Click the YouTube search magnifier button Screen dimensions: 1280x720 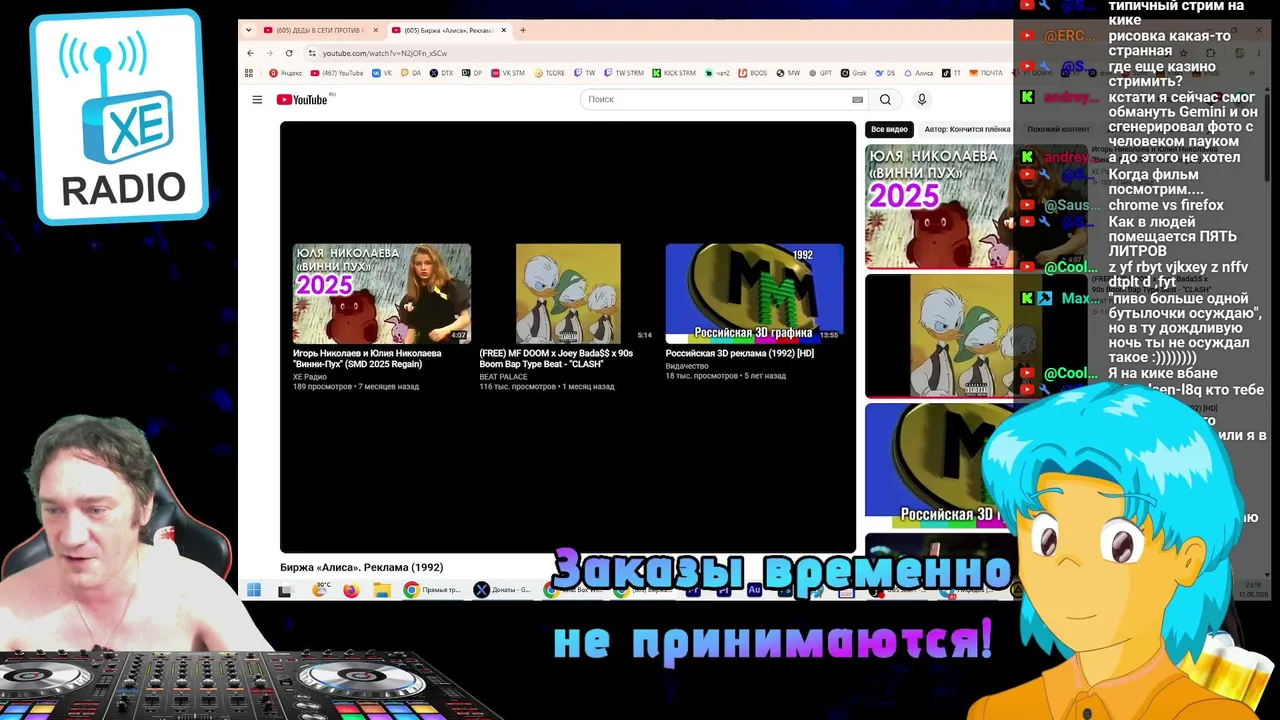[885, 99]
